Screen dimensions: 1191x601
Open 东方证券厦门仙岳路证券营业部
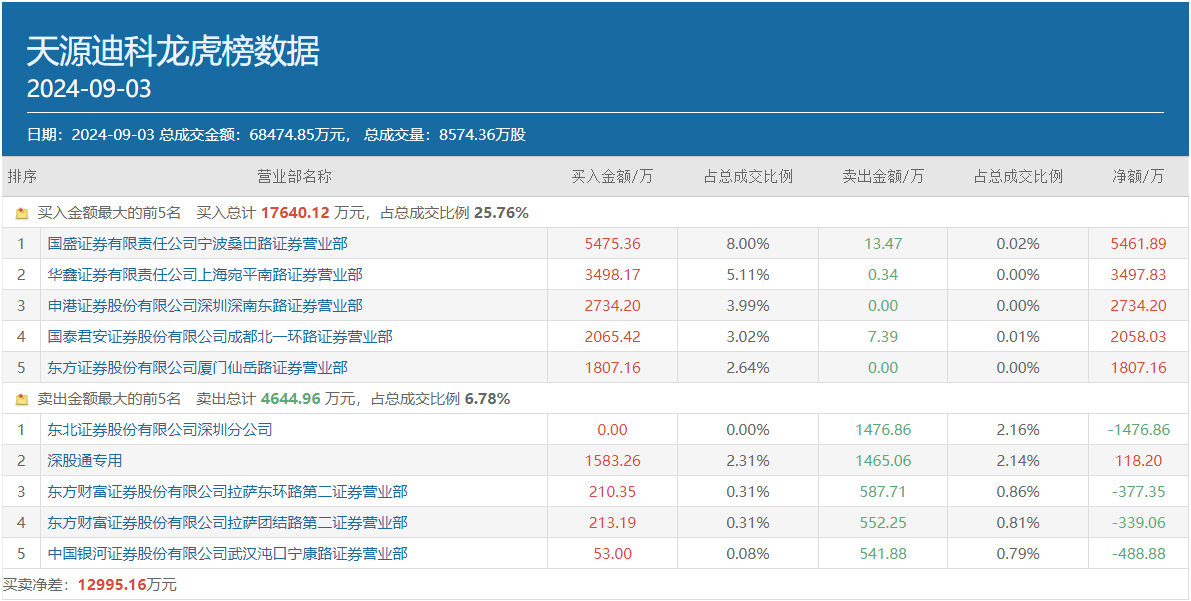pyautogui.click(x=197, y=367)
